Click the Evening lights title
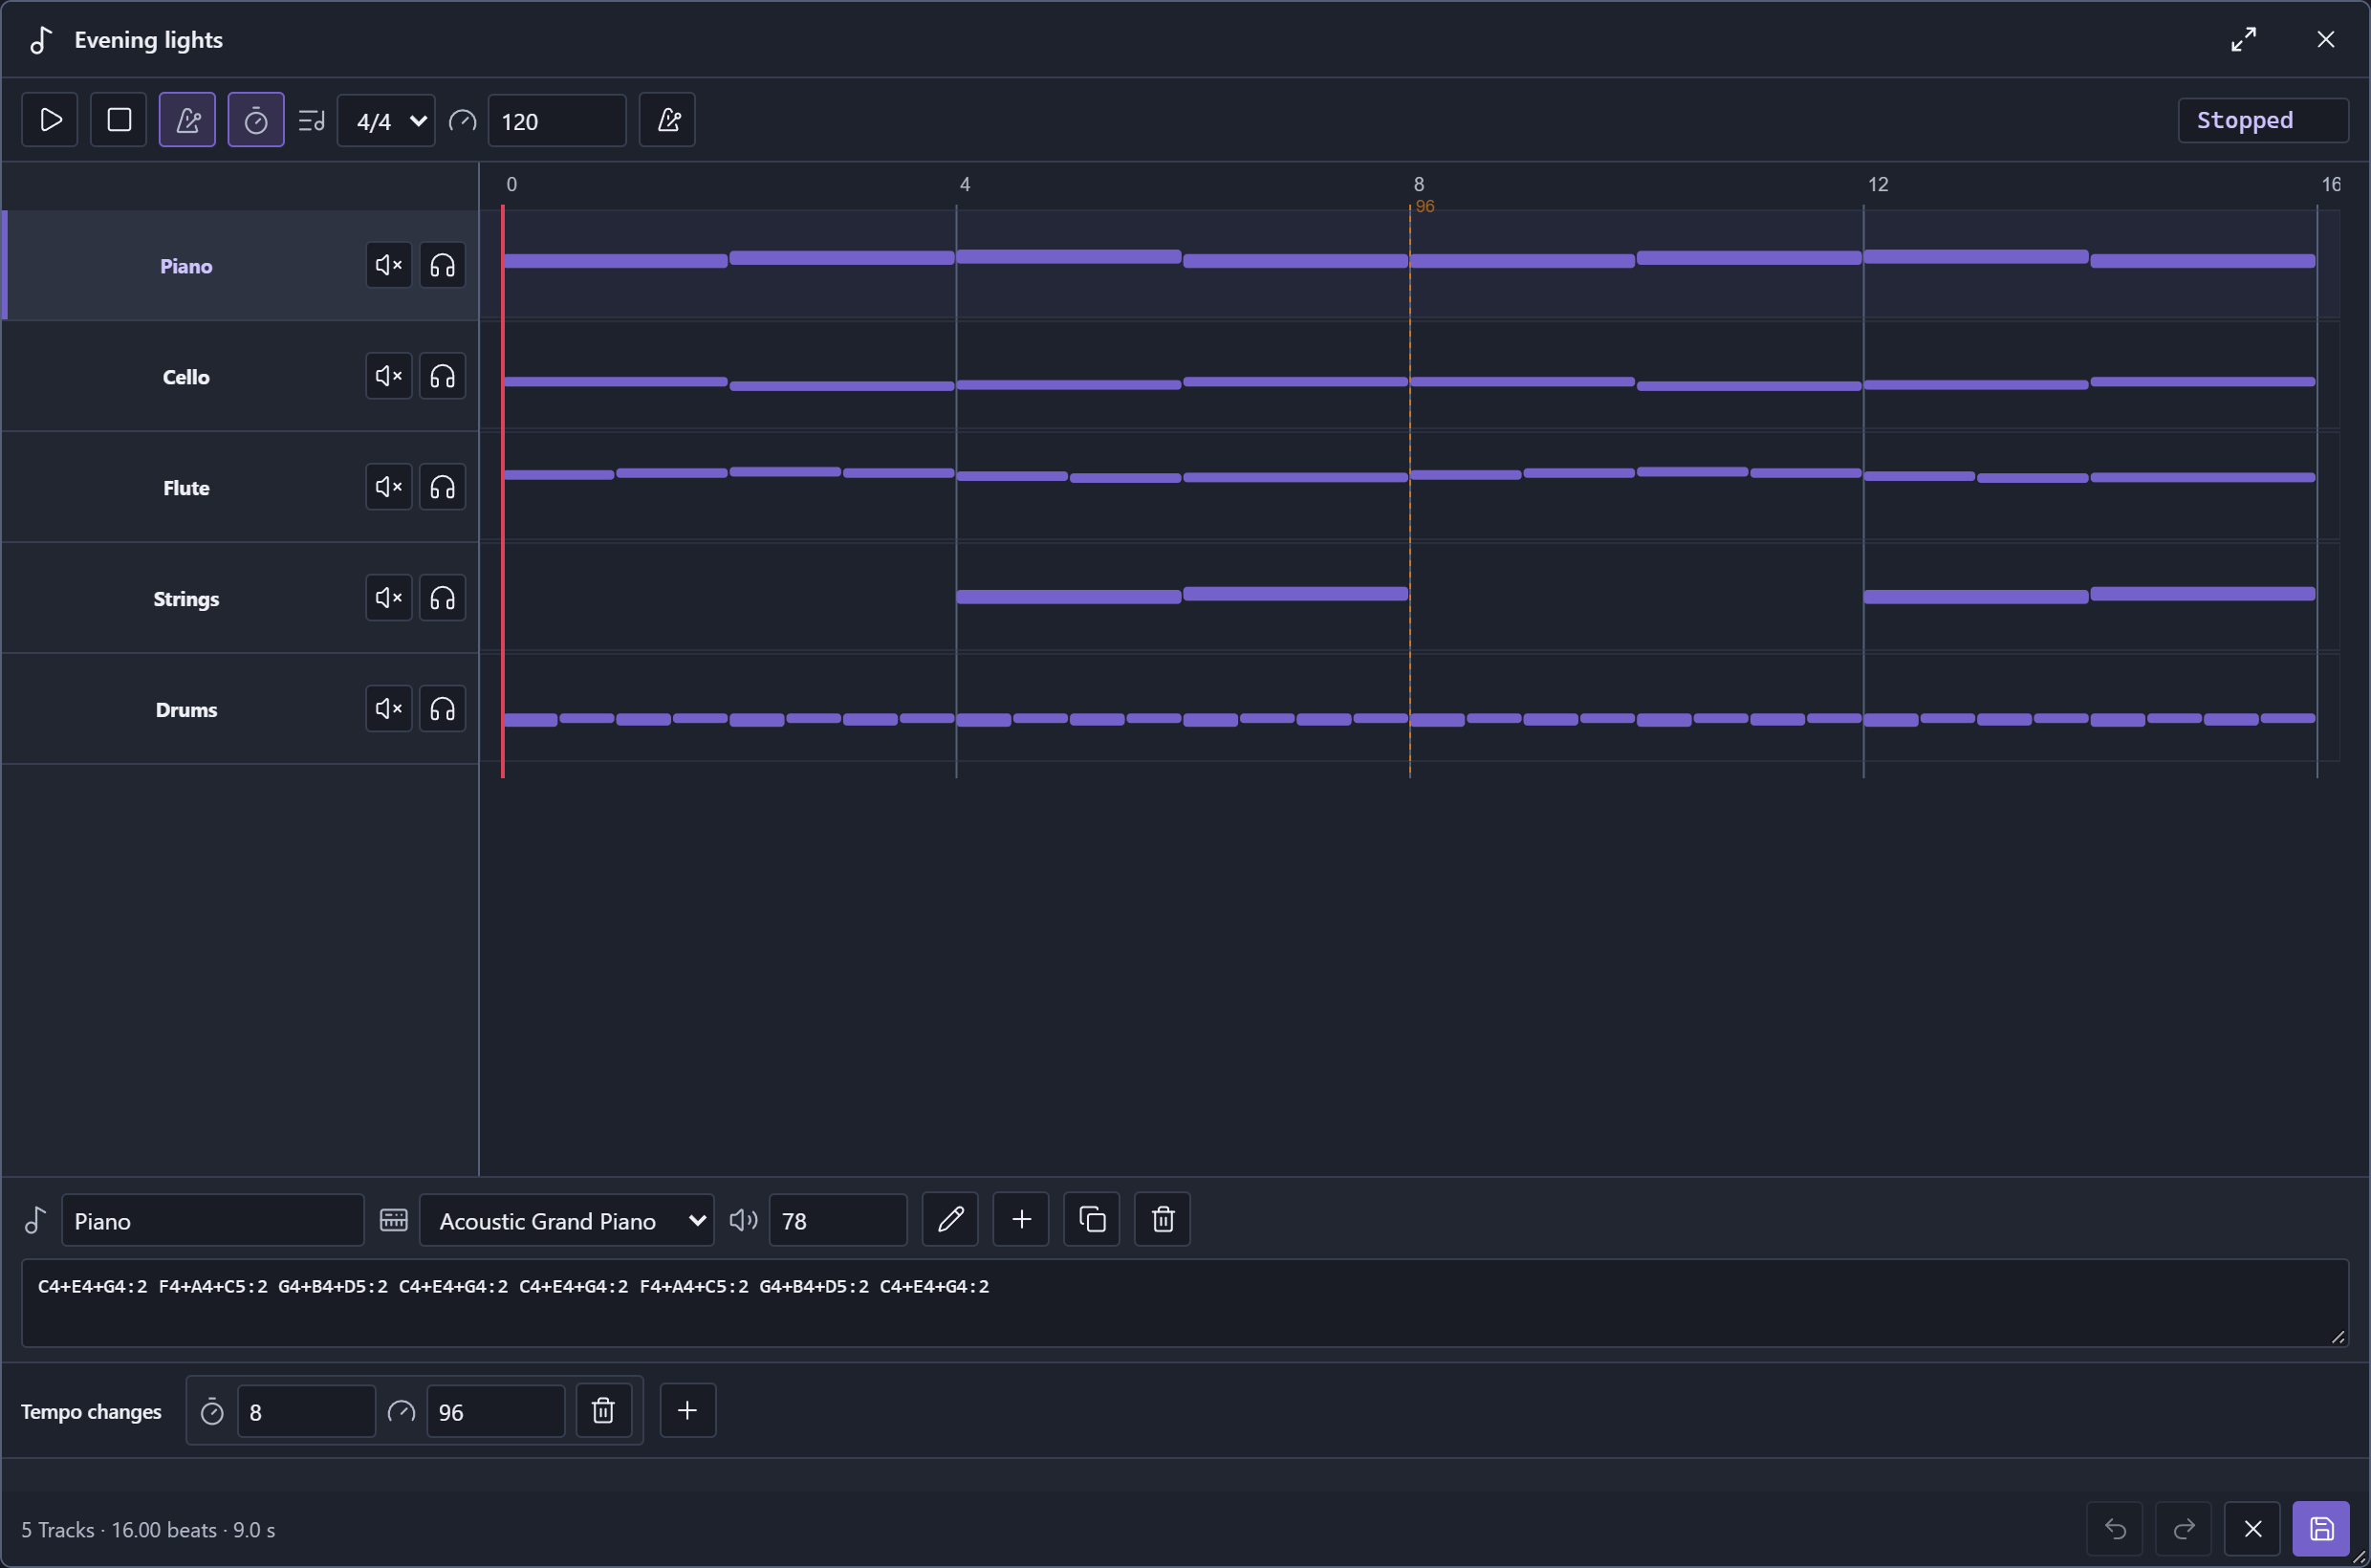 148,39
